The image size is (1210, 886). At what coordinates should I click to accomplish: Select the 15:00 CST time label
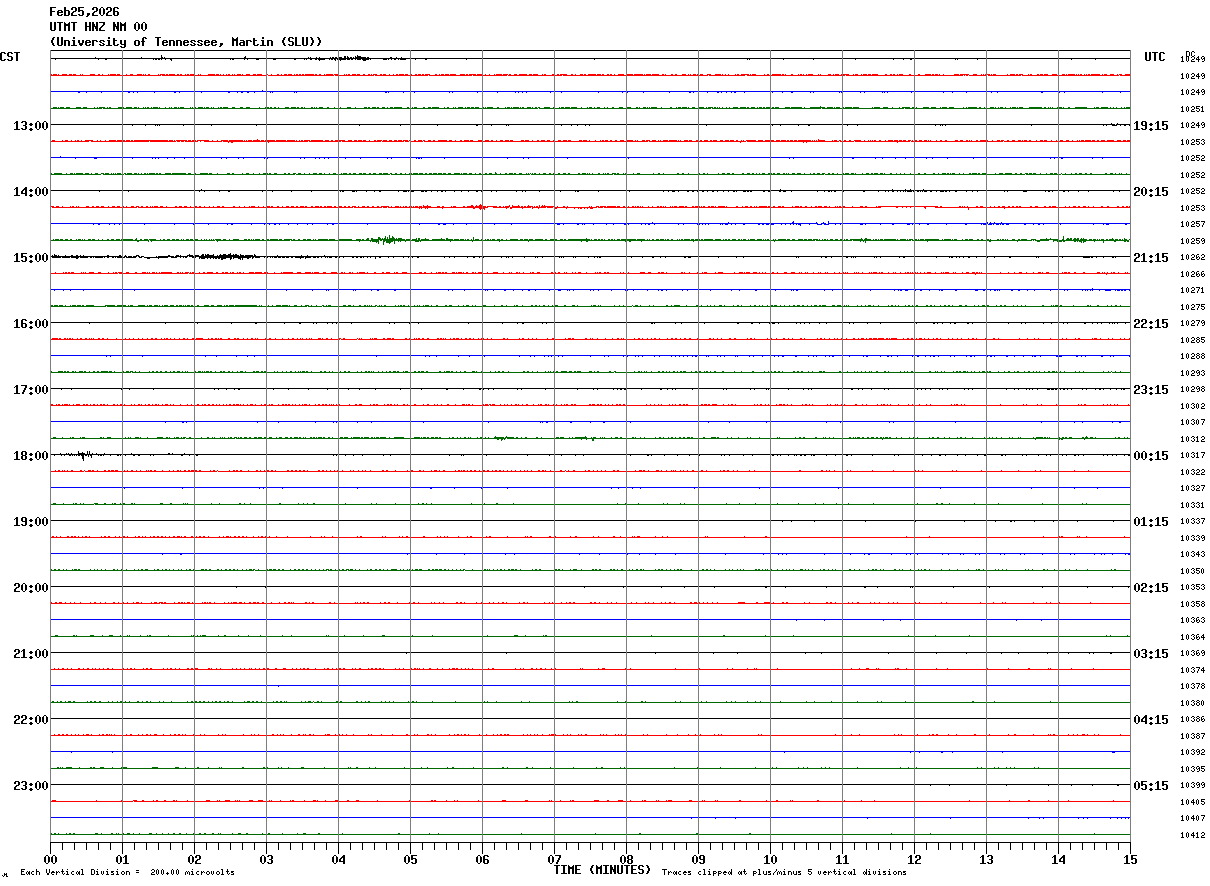click(30, 258)
